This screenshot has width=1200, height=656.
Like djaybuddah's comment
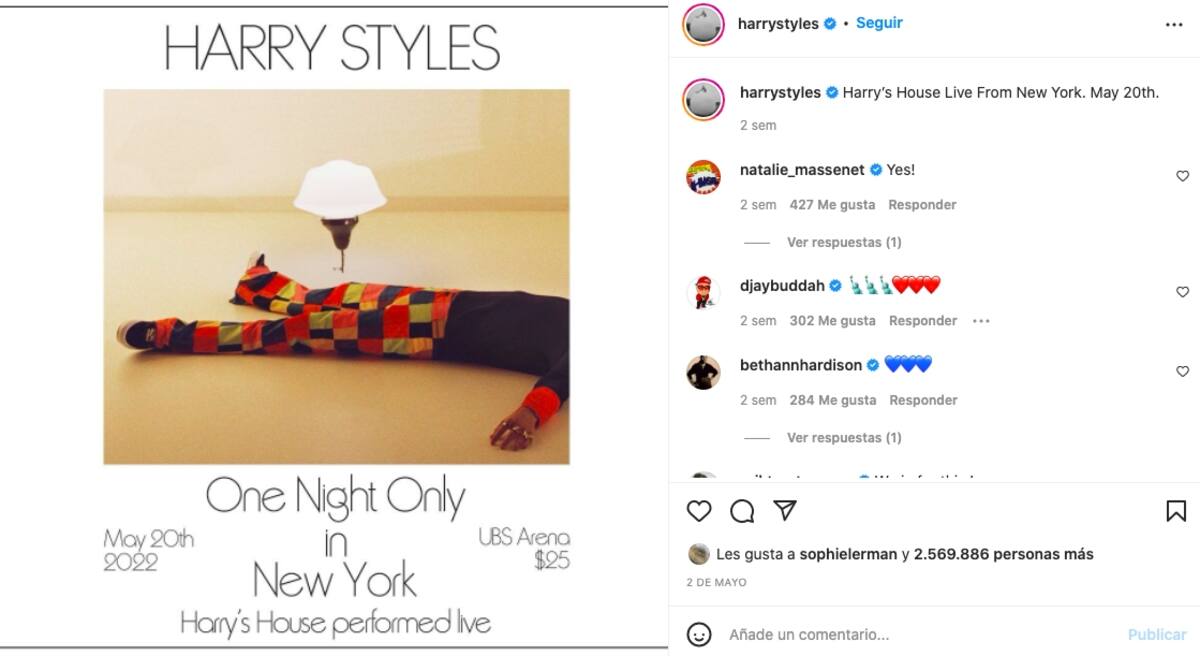tap(1183, 292)
